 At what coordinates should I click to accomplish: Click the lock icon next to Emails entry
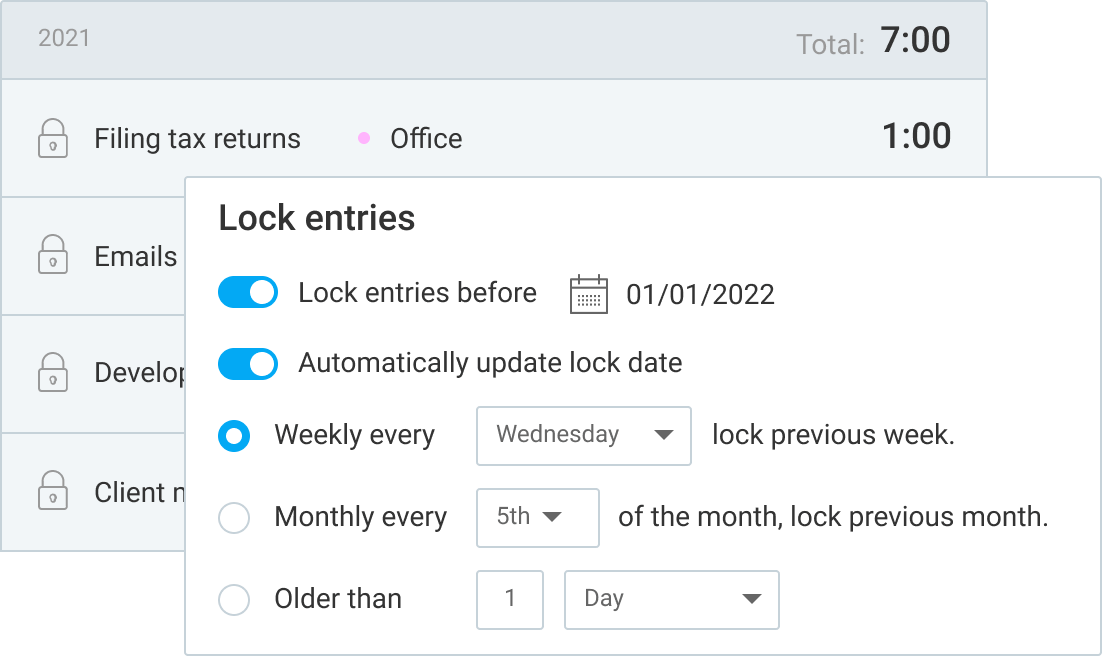[x=53, y=256]
